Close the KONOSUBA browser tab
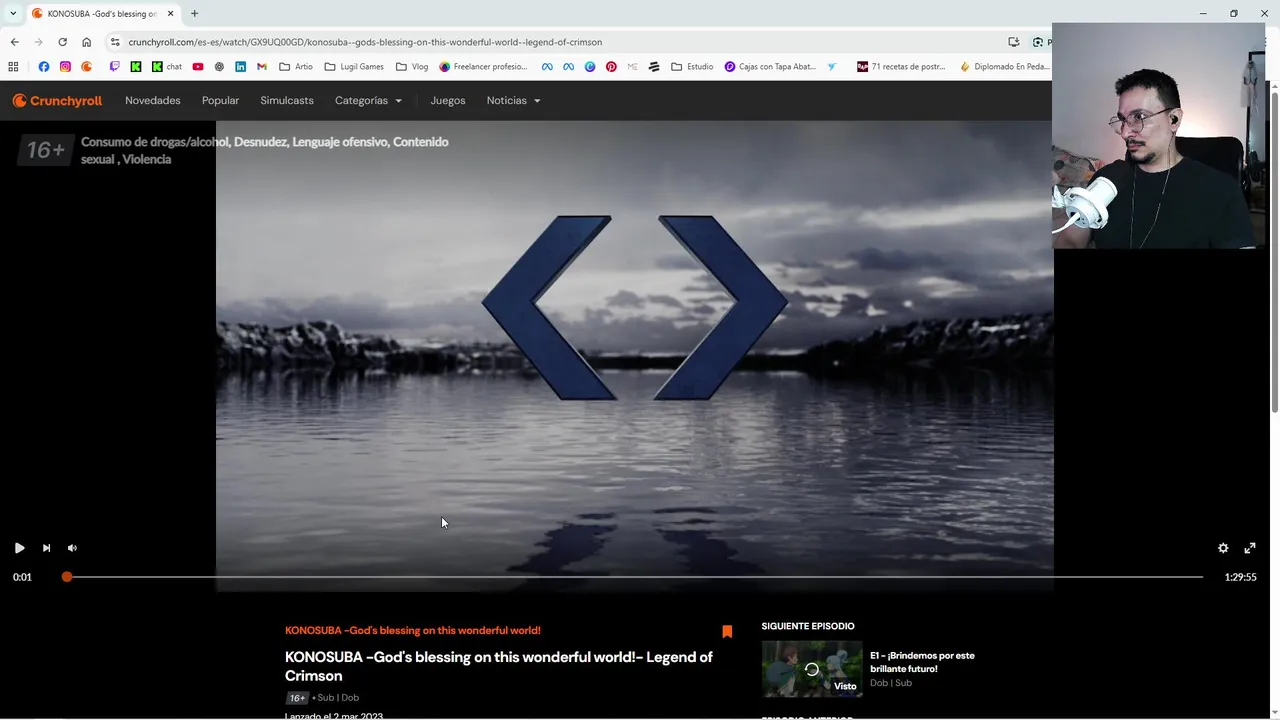This screenshot has width=1280, height=720. pyautogui.click(x=171, y=13)
